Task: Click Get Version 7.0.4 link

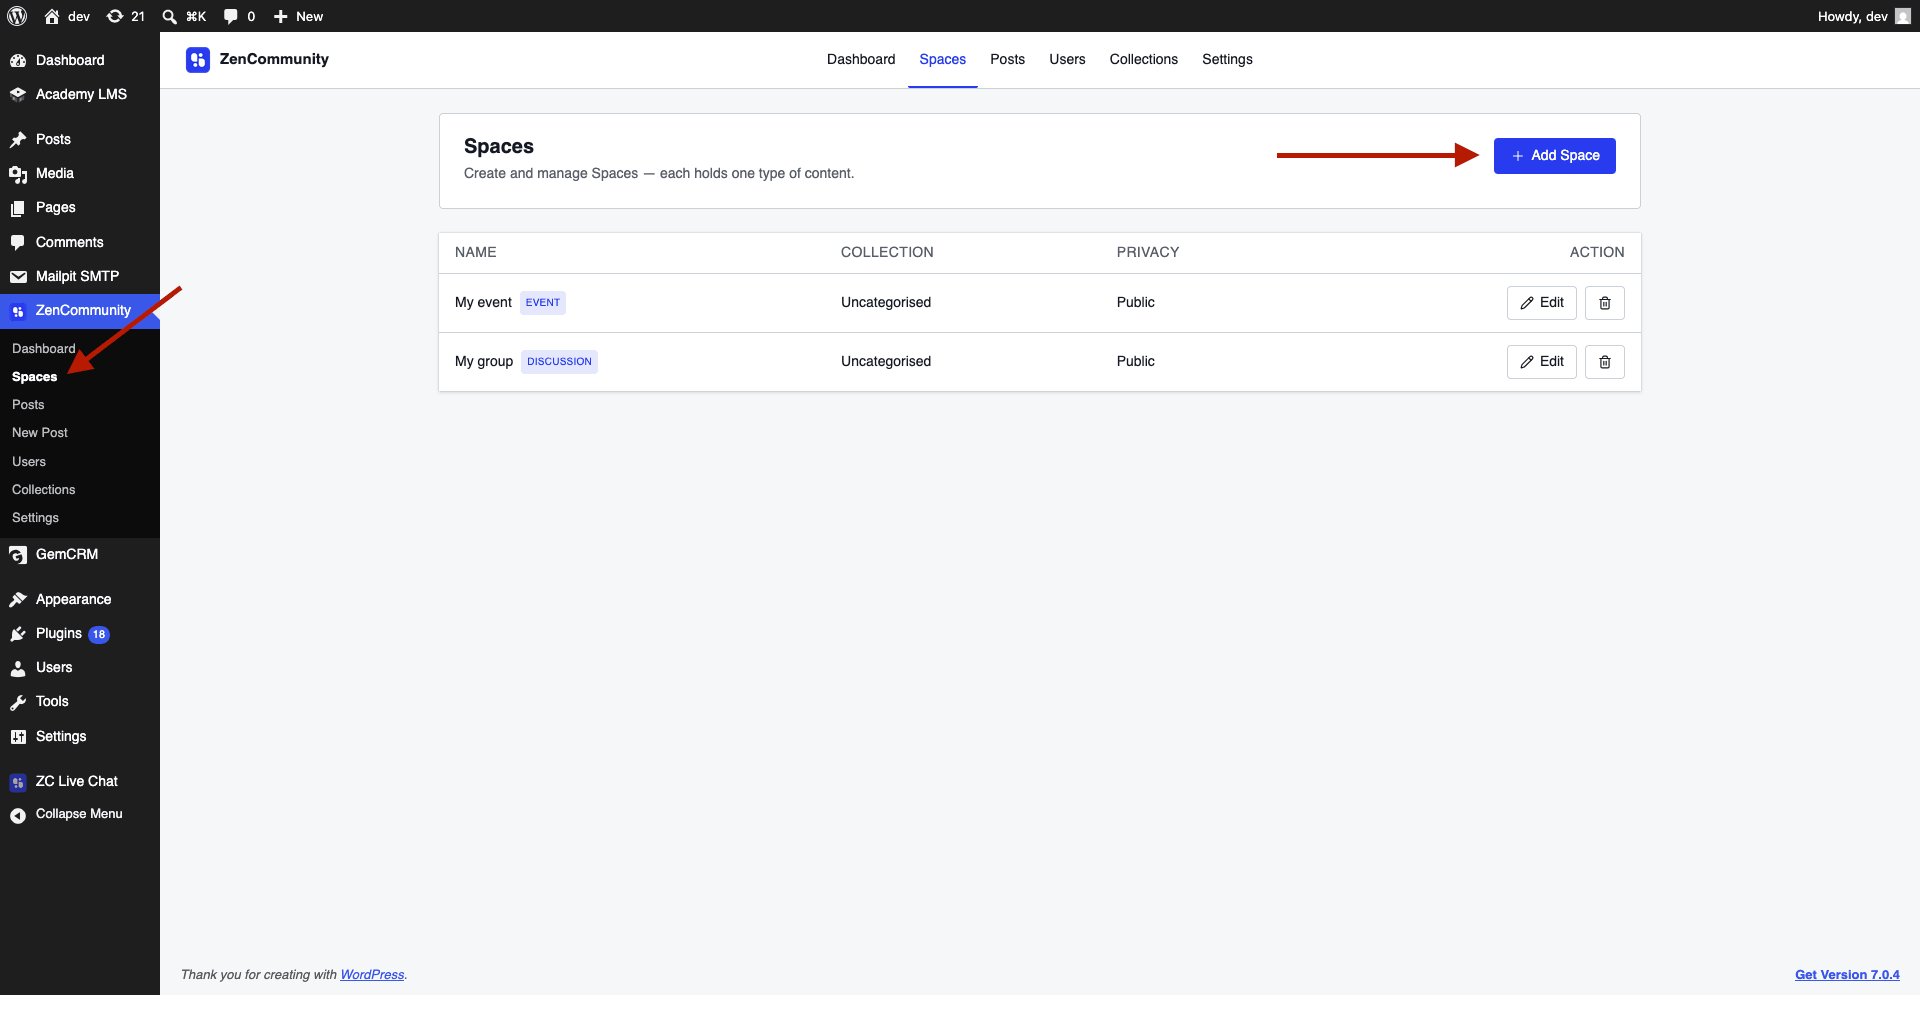Action: pos(1847,975)
